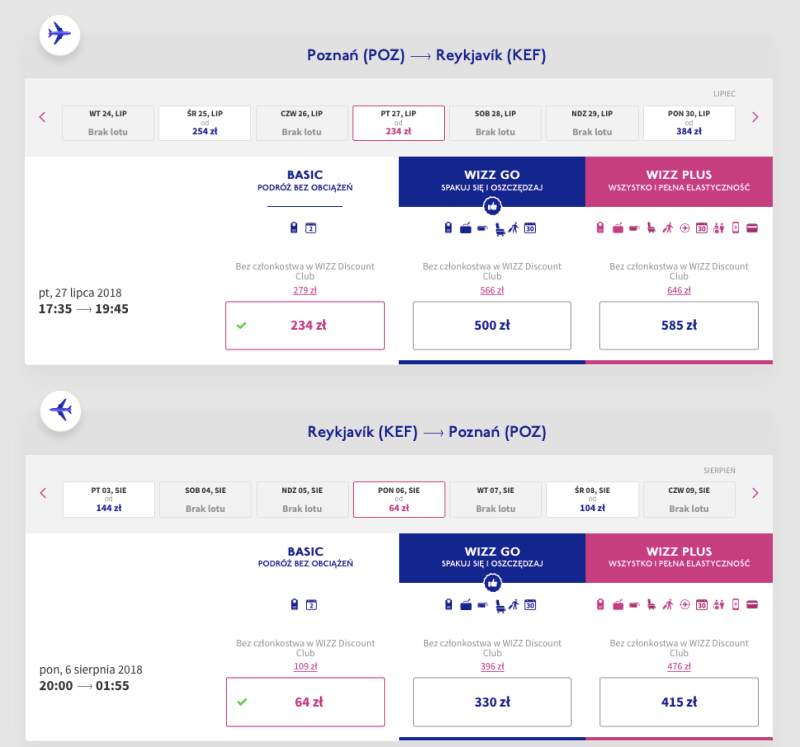Open the 476 zł non-member price link

point(679,666)
